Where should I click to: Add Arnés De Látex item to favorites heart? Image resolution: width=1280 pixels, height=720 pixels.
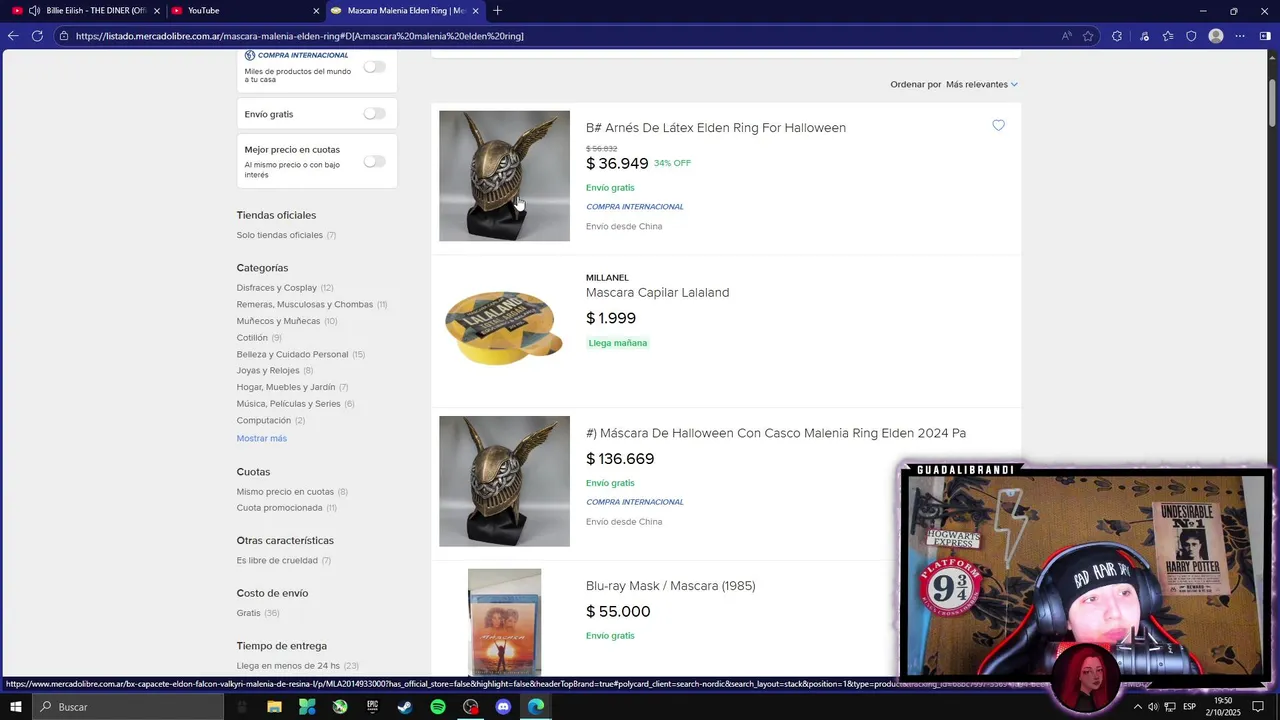(x=998, y=125)
